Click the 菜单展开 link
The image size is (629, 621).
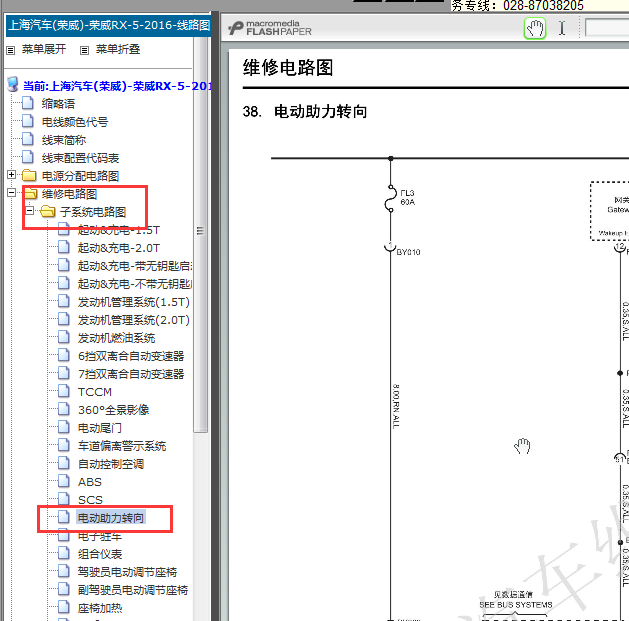(x=44, y=49)
